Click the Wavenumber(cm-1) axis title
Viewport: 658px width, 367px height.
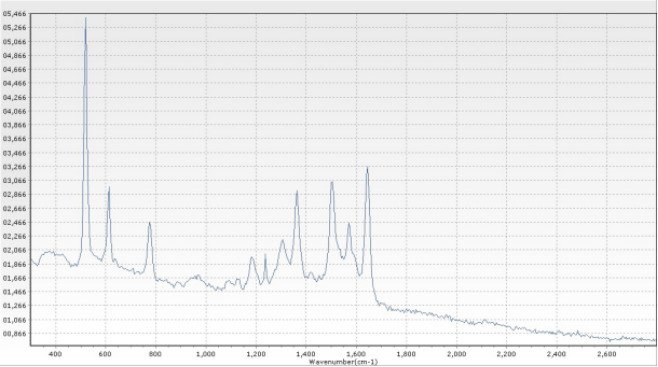pos(343,362)
